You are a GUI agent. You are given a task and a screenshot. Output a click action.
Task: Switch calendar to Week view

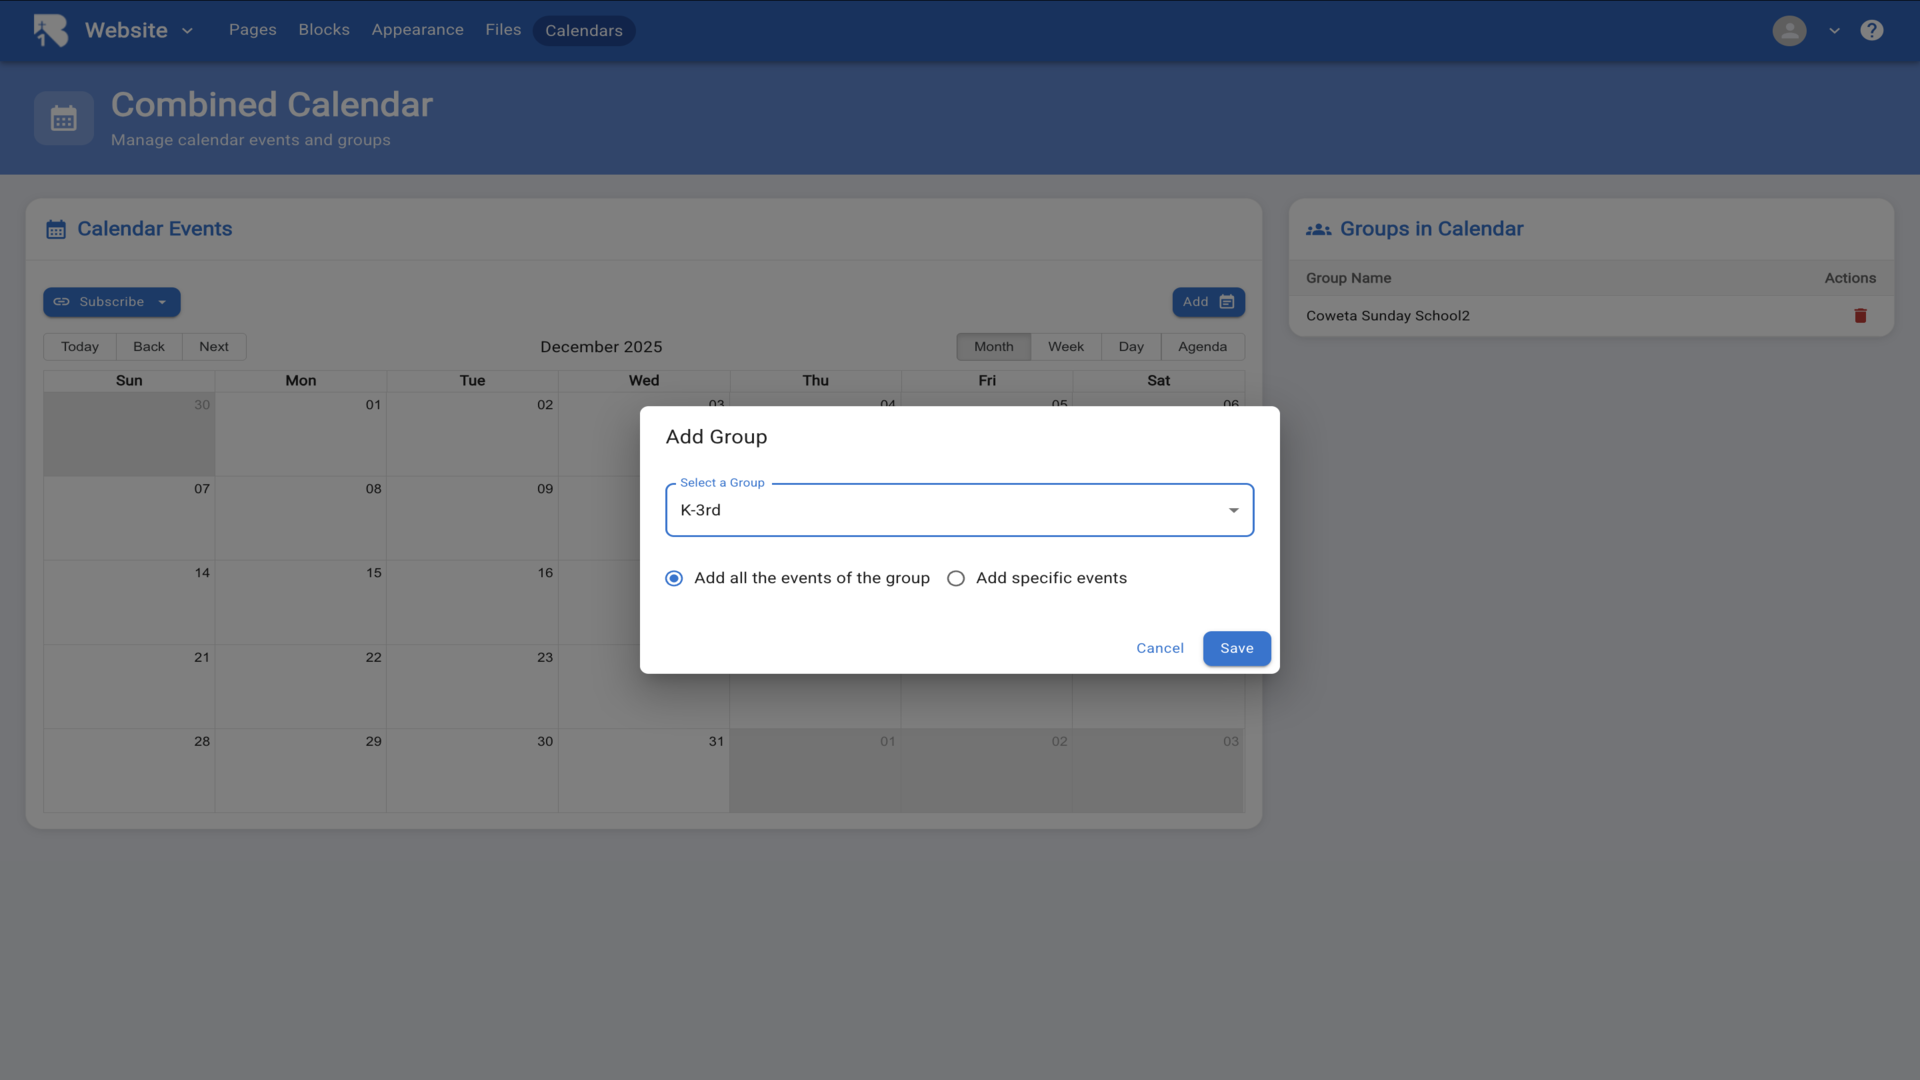click(x=1065, y=347)
